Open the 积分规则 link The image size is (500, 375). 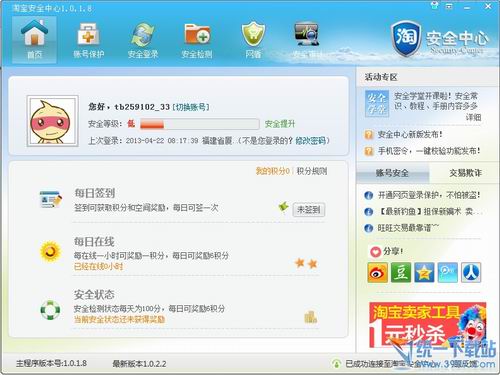click(312, 171)
